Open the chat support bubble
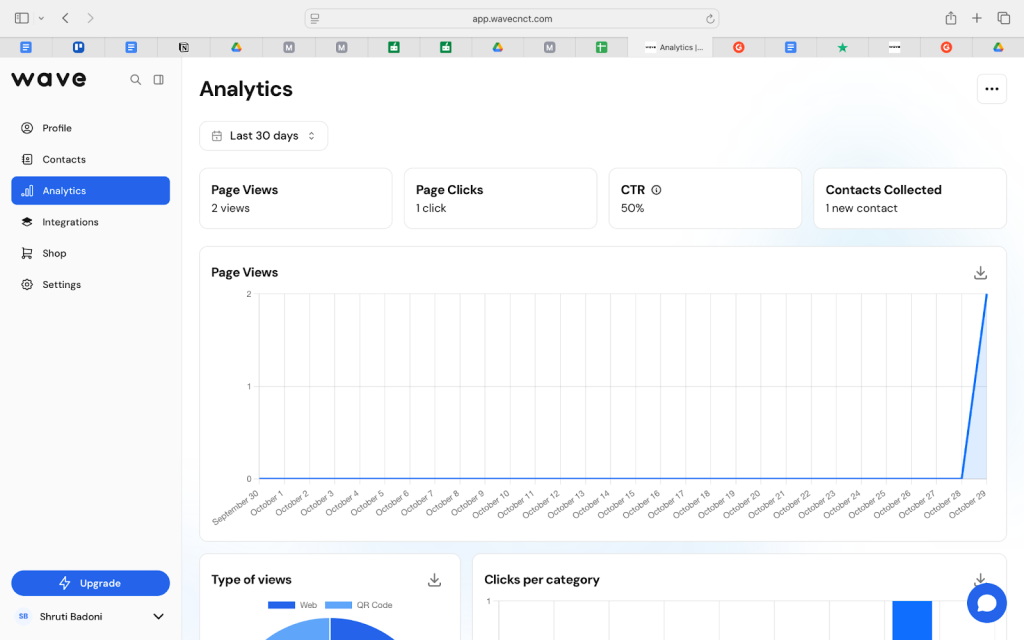Screen dimensions: 1024x640 [x=986, y=603]
